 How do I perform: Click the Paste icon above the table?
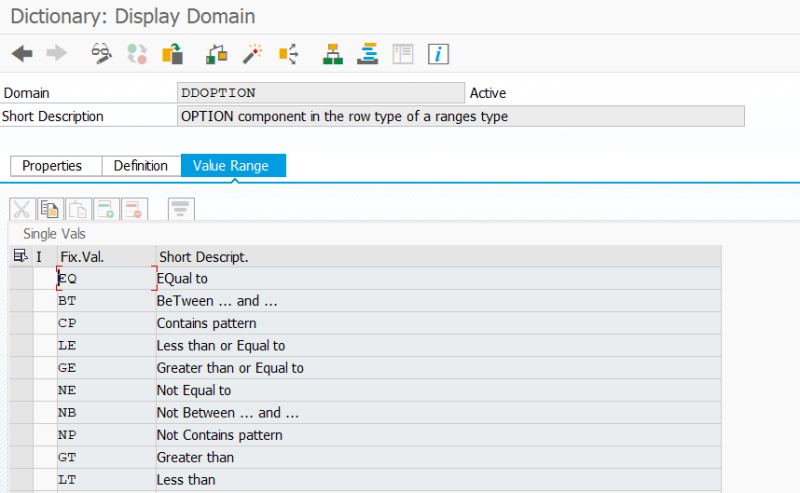[x=78, y=209]
